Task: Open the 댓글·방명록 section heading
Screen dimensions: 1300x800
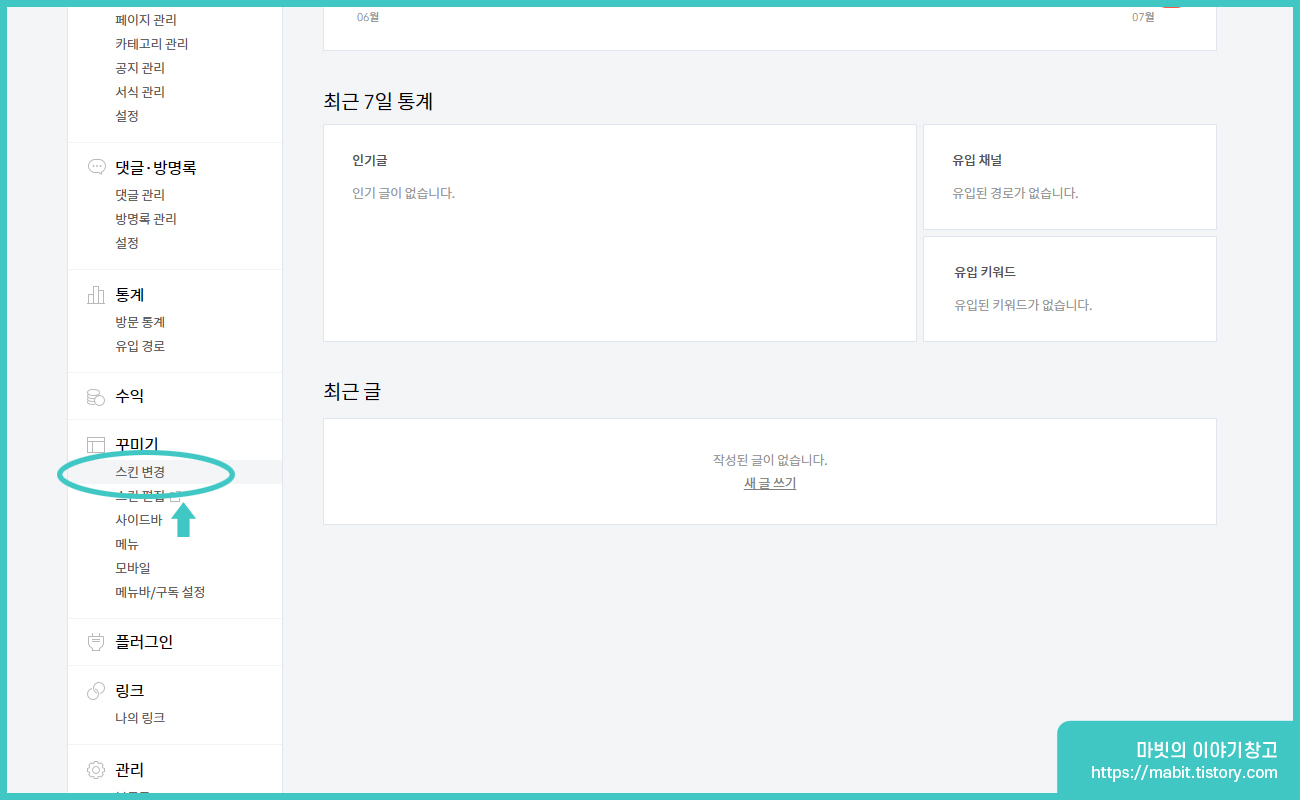Action: (156, 167)
